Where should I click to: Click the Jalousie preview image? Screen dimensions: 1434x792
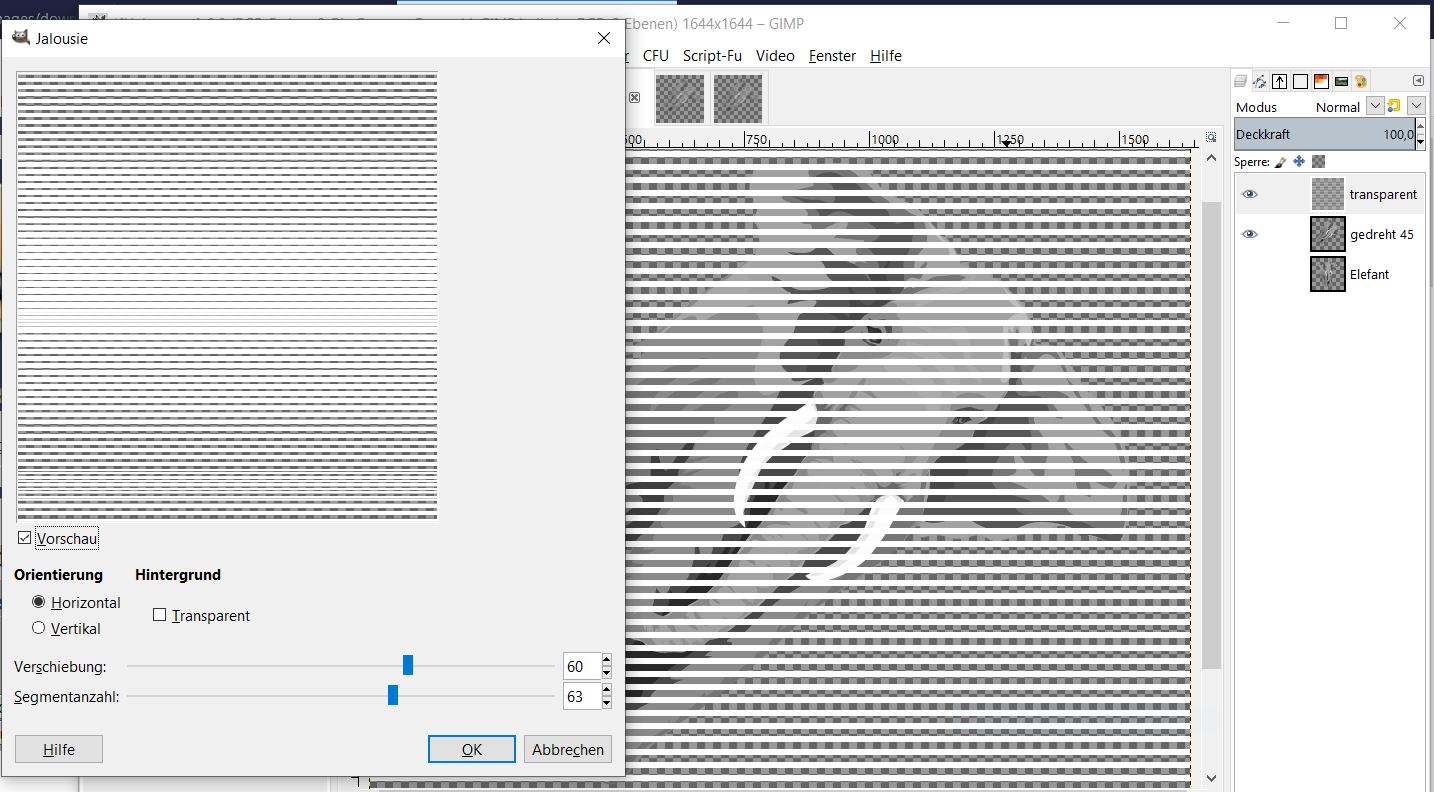tap(228, 296)
